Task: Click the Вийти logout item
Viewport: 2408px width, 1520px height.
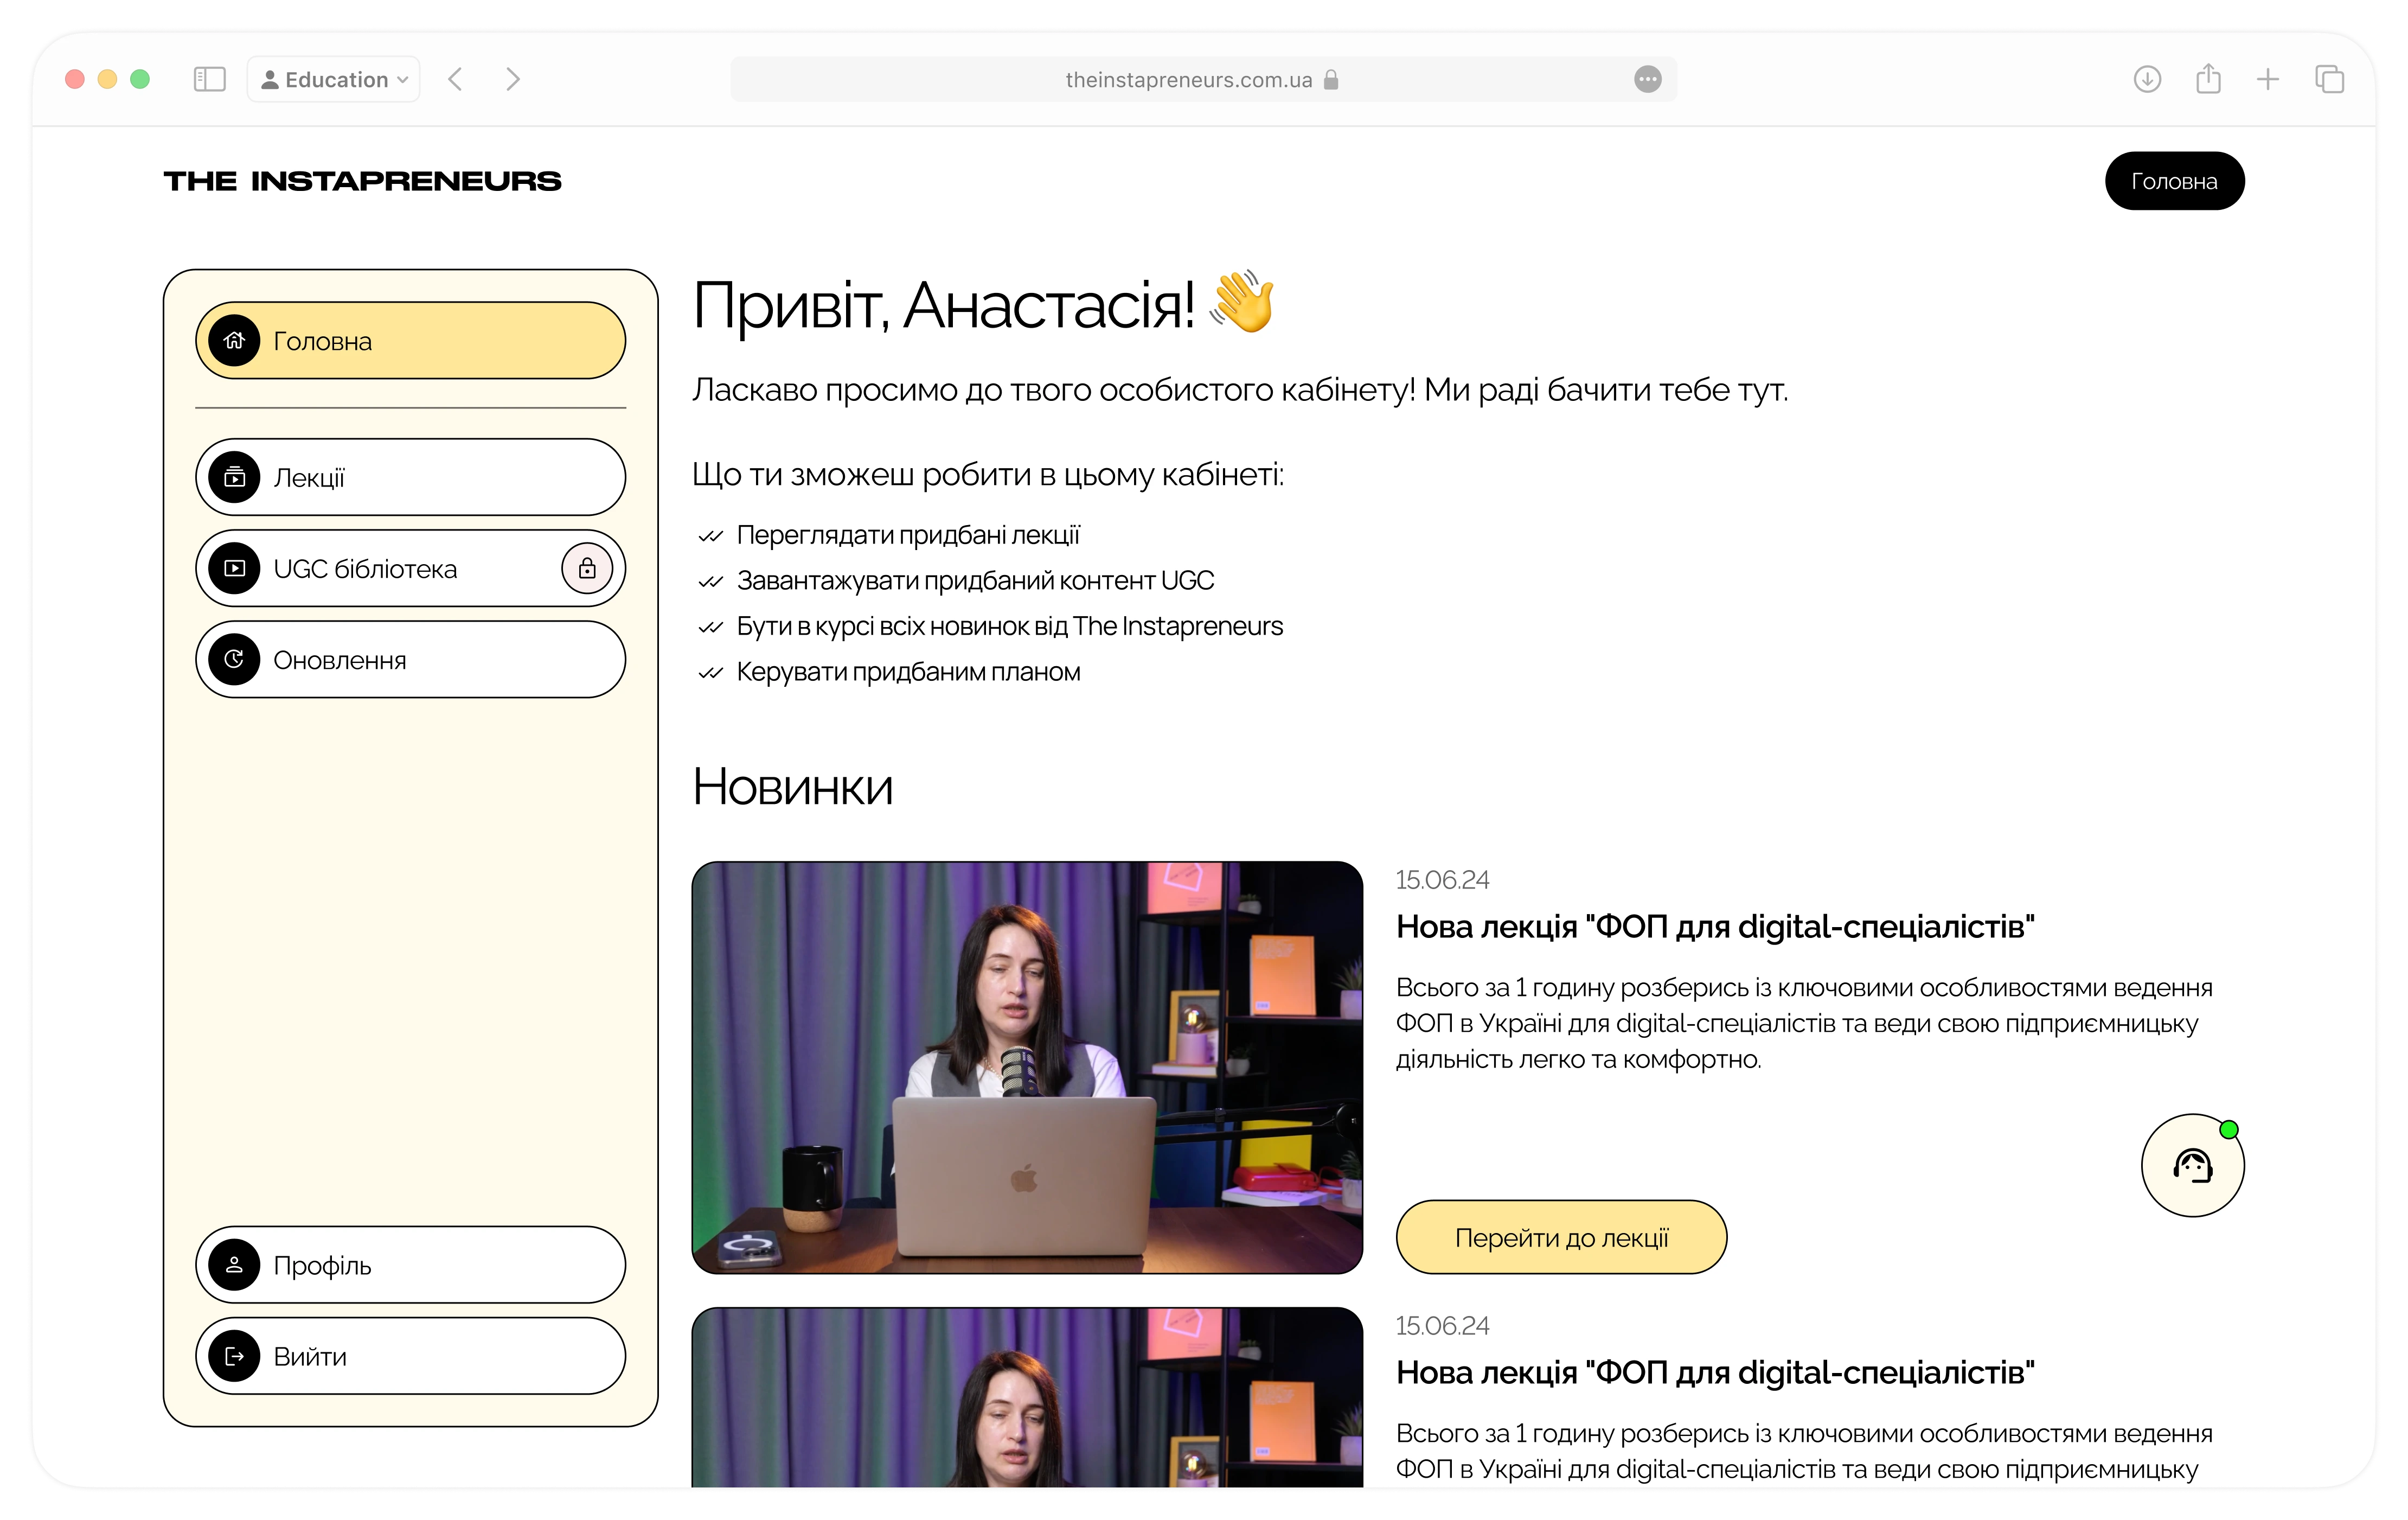Action: (x=410, y=1356)
